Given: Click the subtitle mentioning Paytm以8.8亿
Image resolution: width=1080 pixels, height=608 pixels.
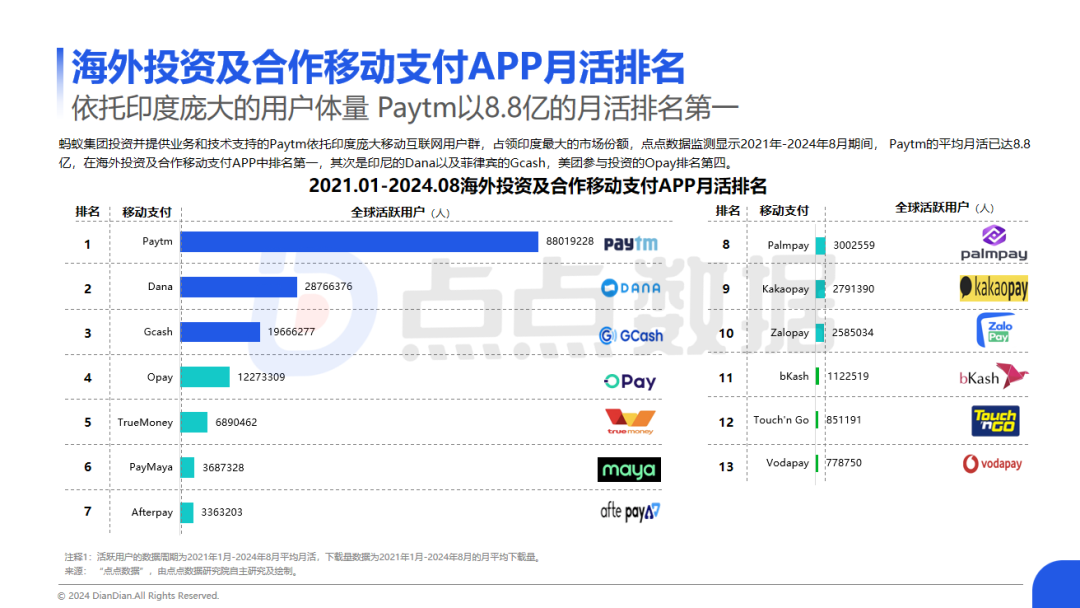Looking at the screenshot, I should tap(405, 108).
